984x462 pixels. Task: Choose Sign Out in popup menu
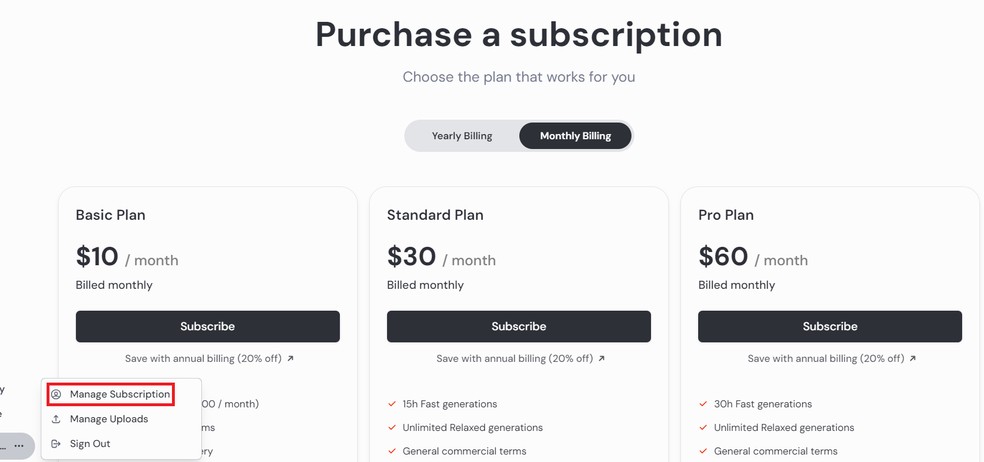90,444
